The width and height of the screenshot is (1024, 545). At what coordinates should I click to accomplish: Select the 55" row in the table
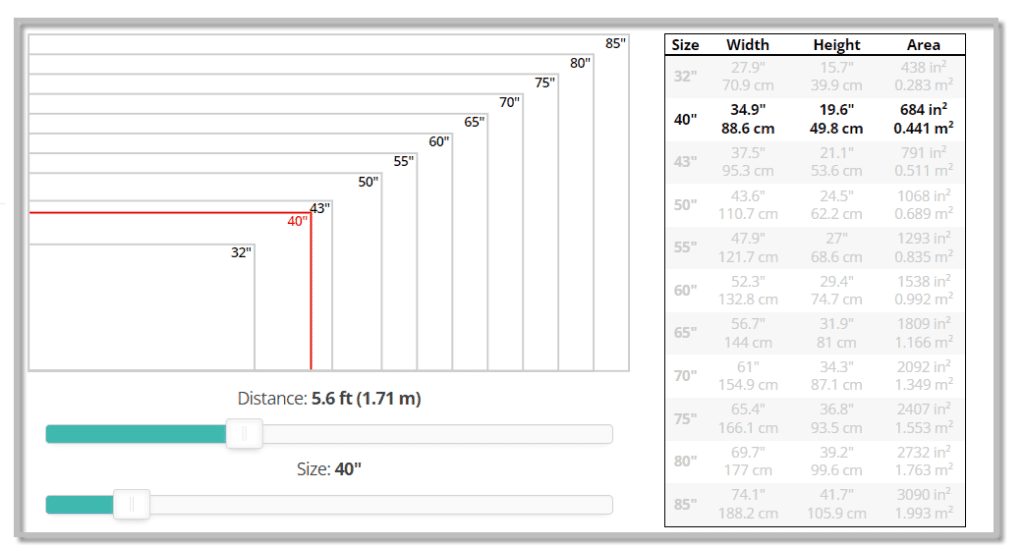(814, 248)
